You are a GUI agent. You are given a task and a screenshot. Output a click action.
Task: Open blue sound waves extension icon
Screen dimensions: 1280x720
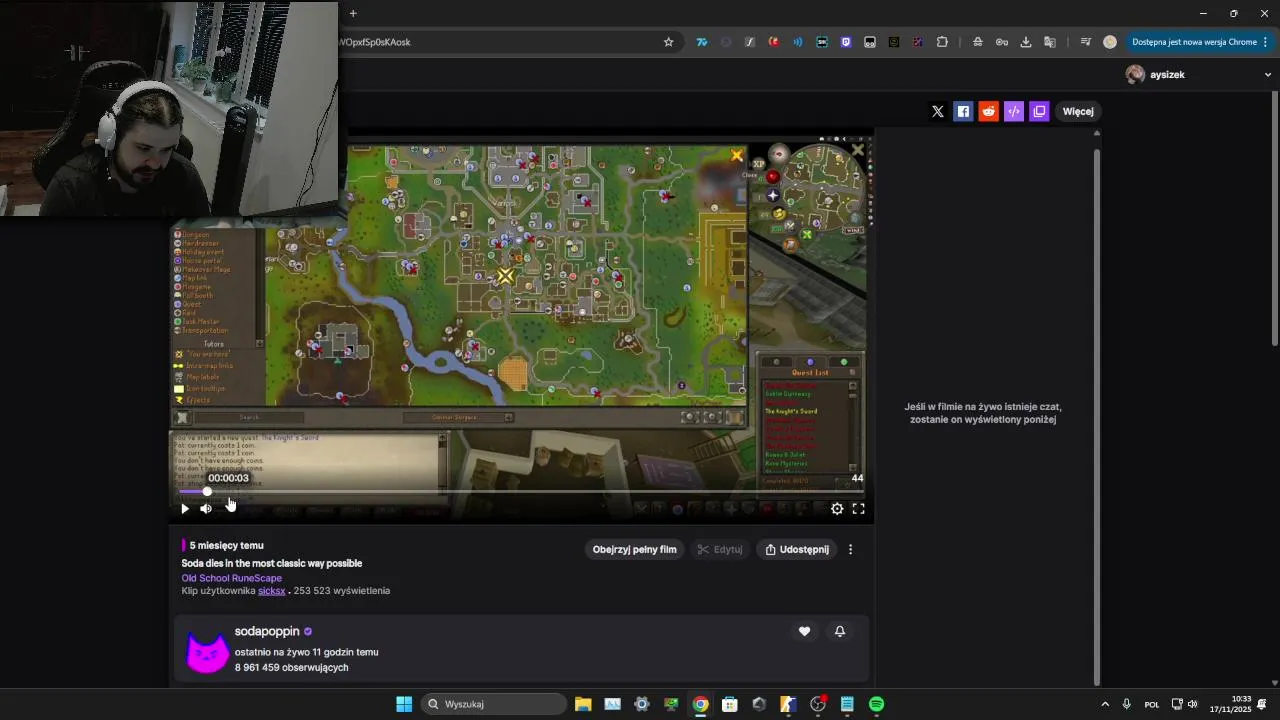tap(798, 42)
